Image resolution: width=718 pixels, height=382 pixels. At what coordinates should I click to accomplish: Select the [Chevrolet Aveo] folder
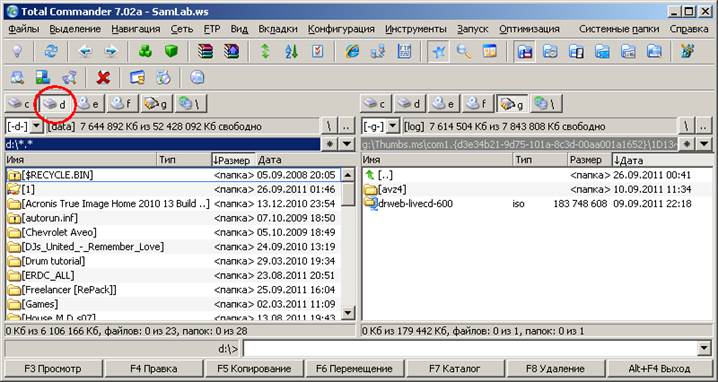coord(173,232)
